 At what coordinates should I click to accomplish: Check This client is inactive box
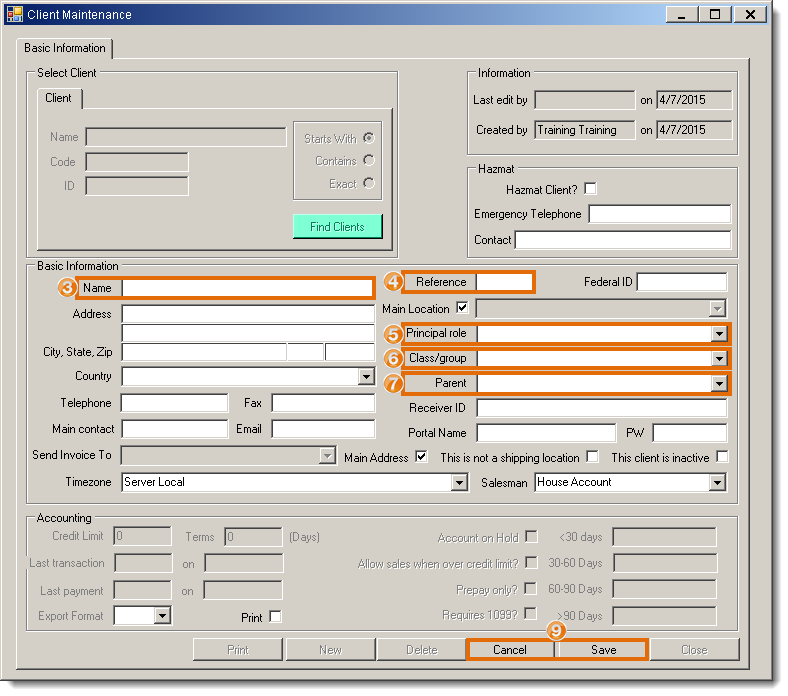click(x=722, y=457)
